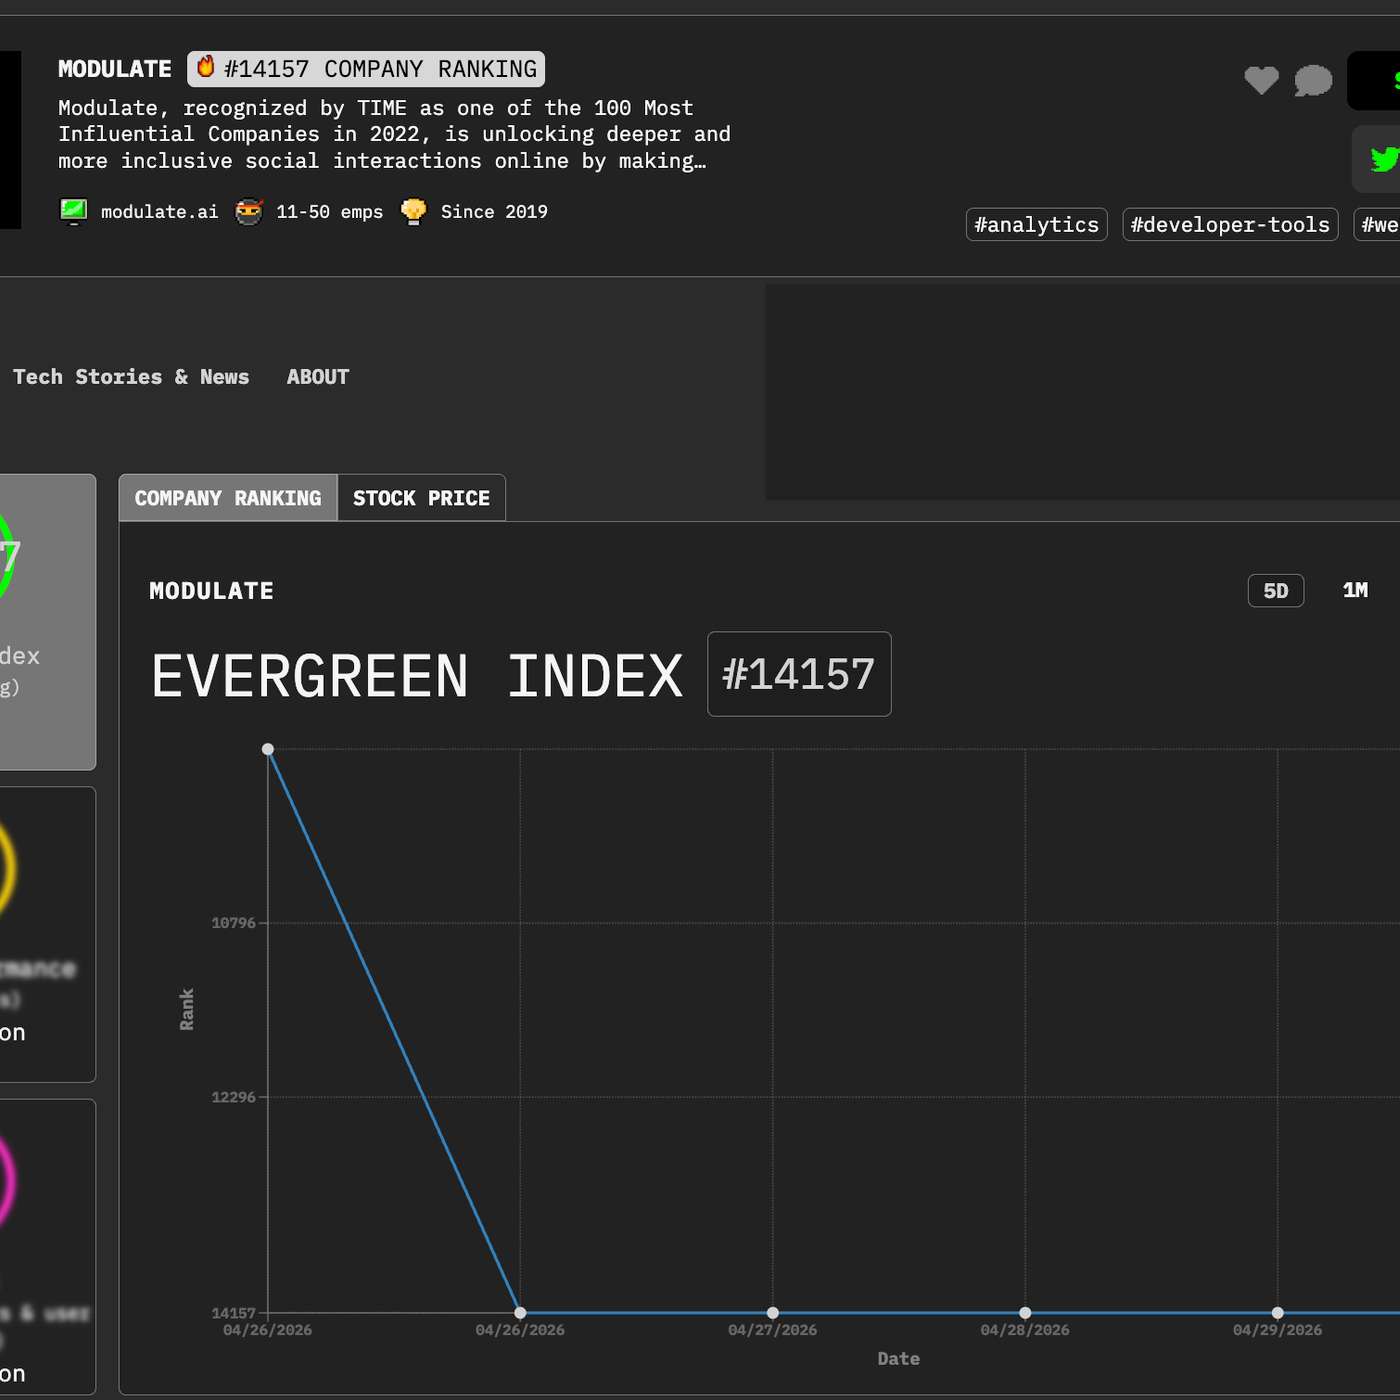Click the green Twitter bird icon
The image size is (1400, 1400).
1385,159
